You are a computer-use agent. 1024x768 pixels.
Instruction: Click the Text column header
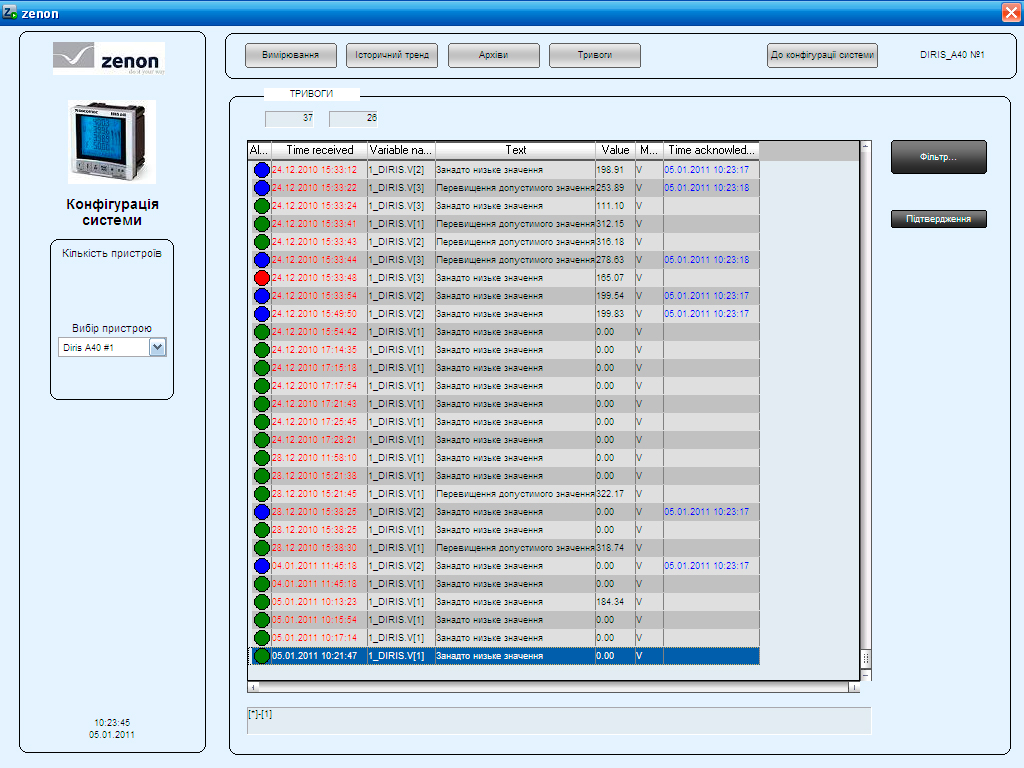click(515, 150)
